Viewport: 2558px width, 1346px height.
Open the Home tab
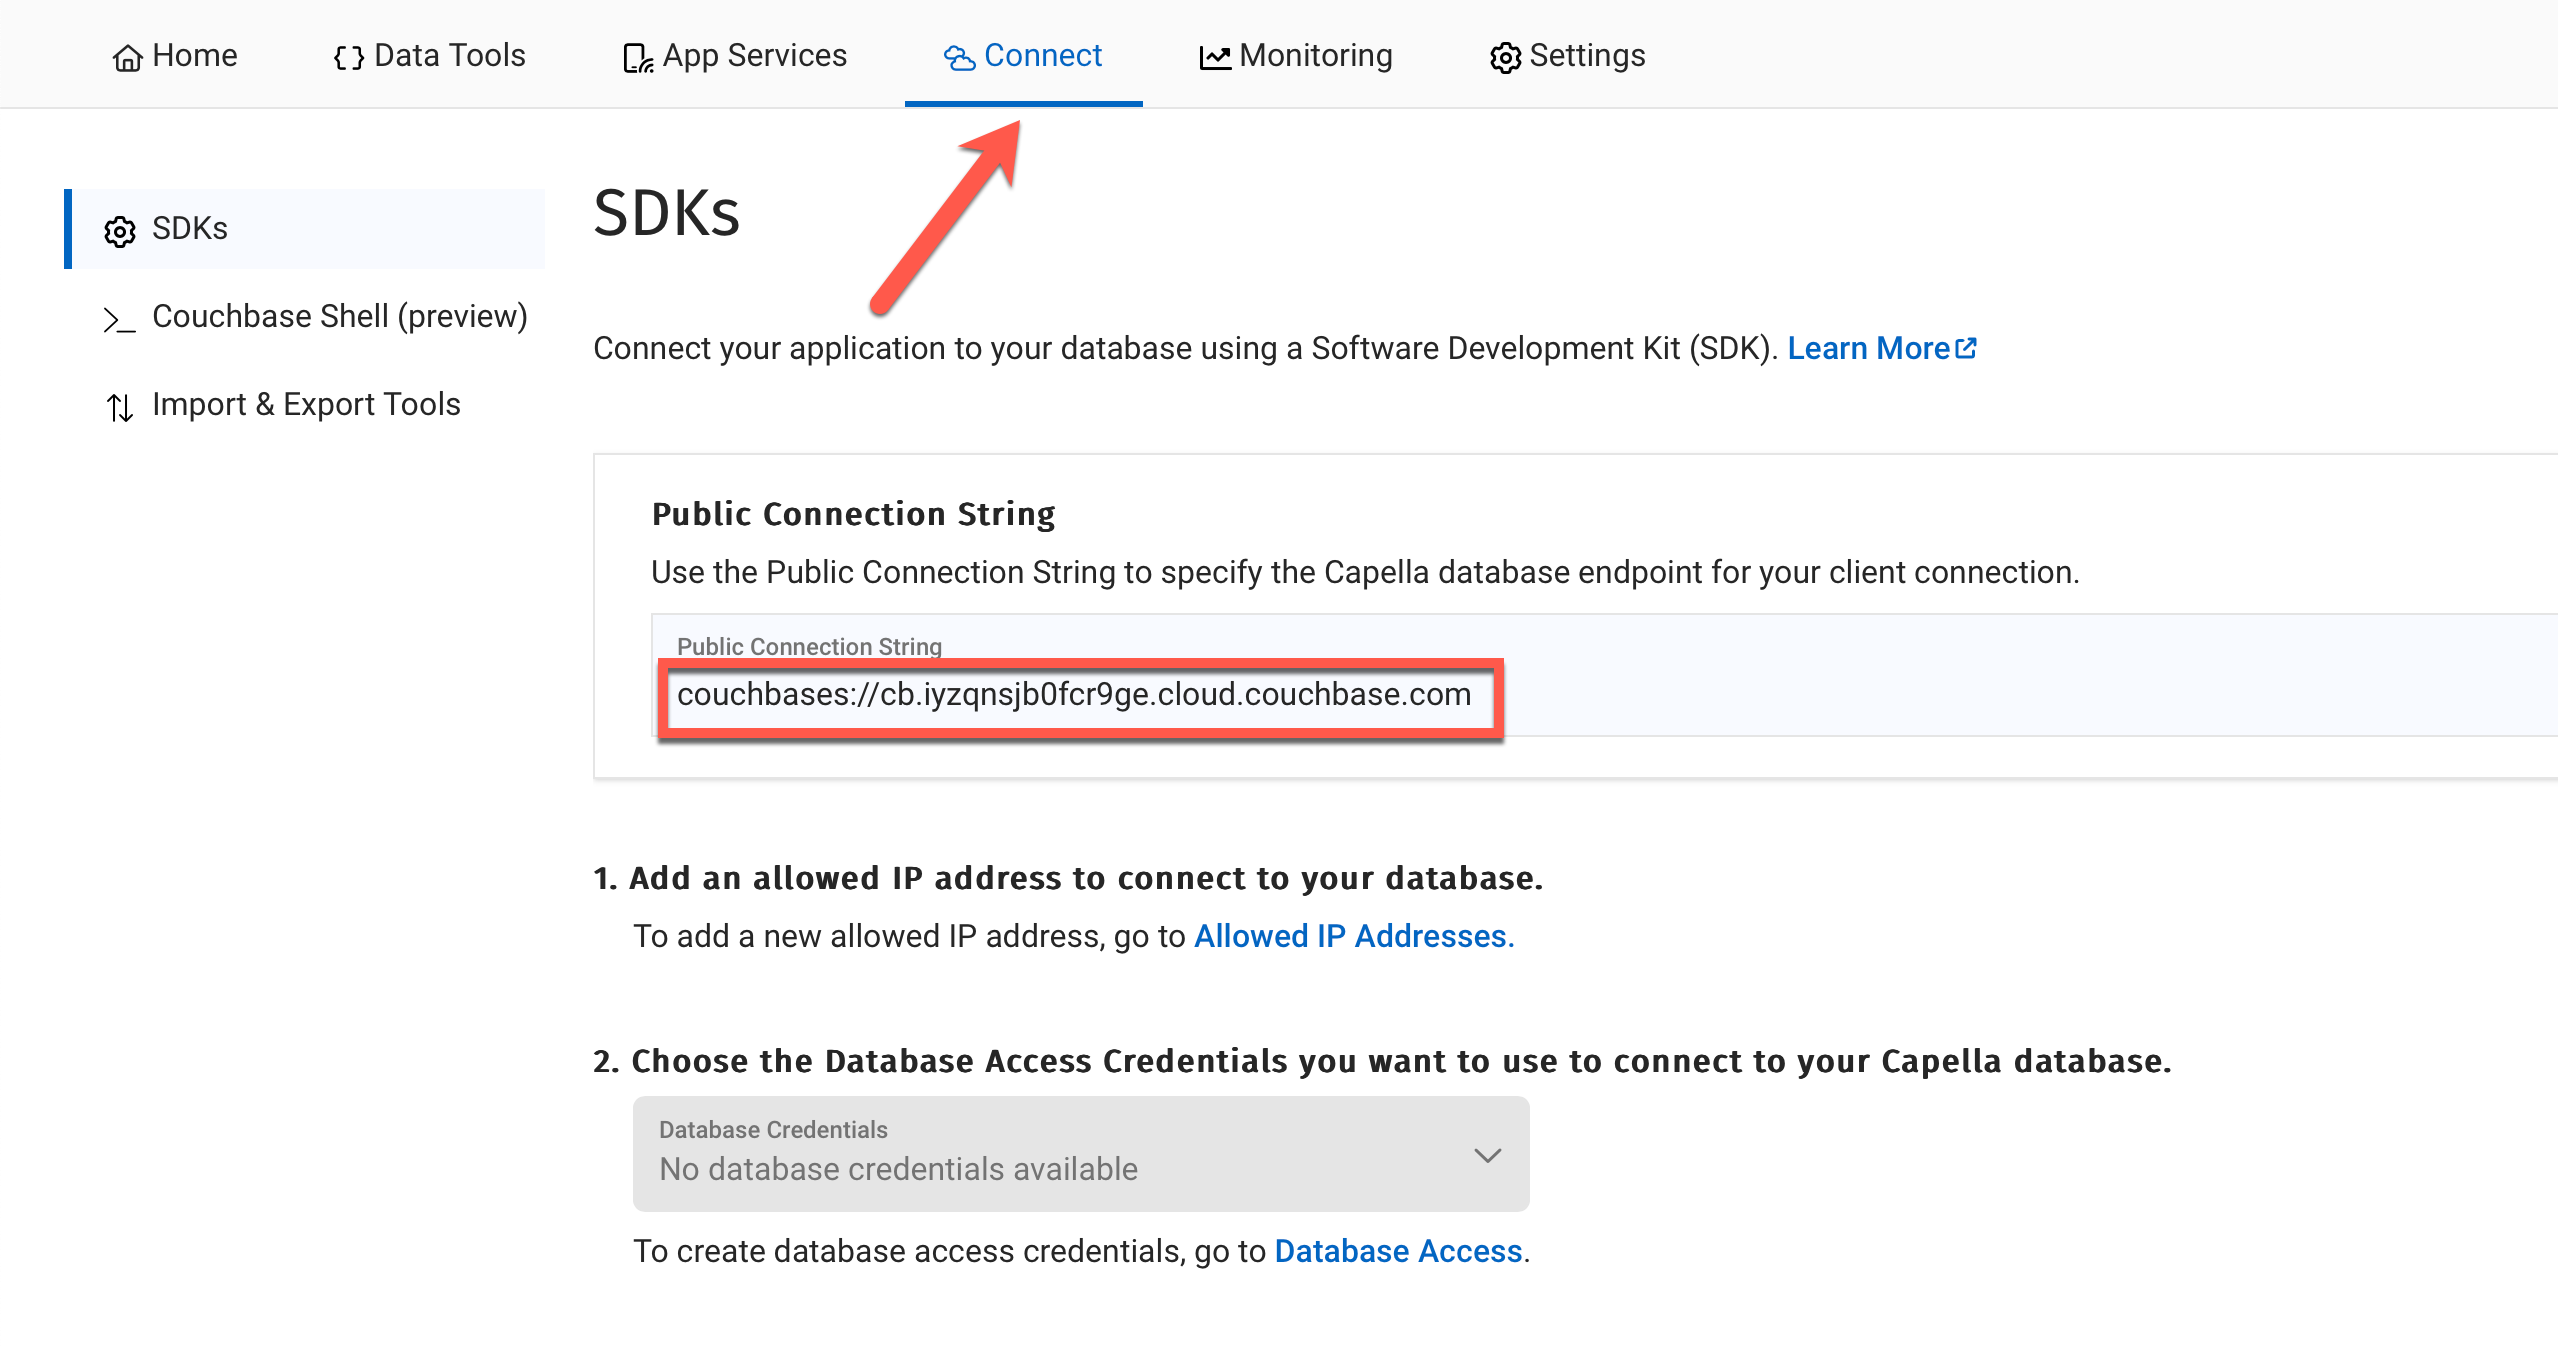coord(175,55)
